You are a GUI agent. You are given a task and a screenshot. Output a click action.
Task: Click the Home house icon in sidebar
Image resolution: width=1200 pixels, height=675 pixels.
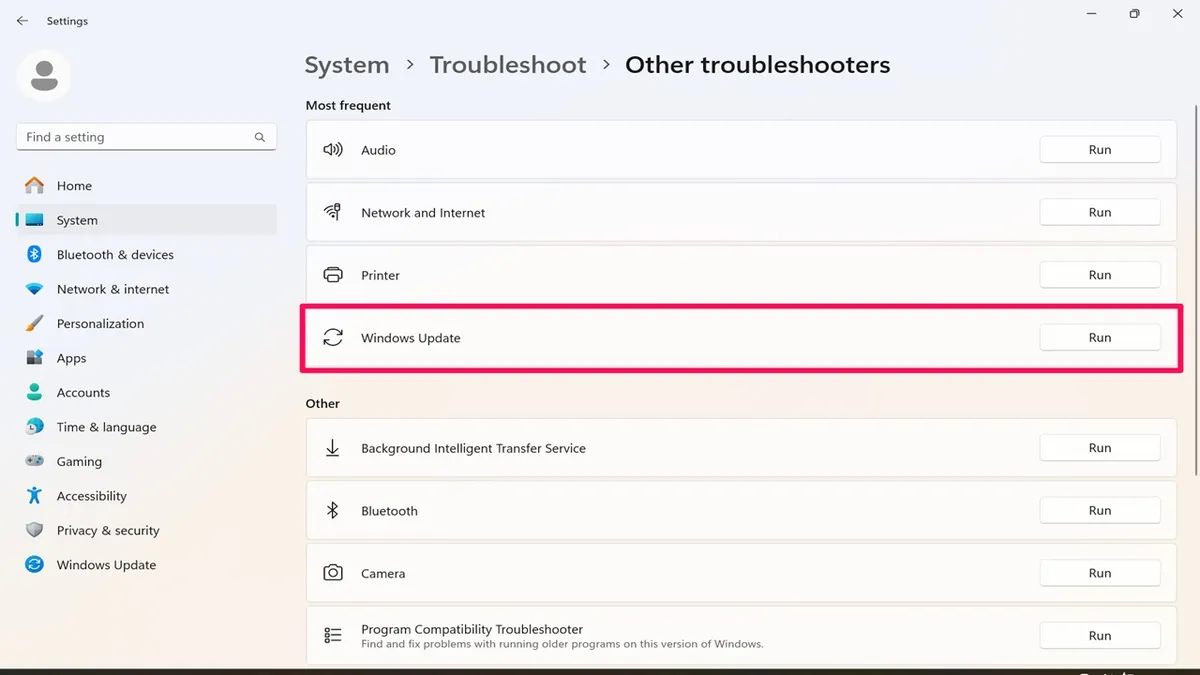tap(35, 185)
